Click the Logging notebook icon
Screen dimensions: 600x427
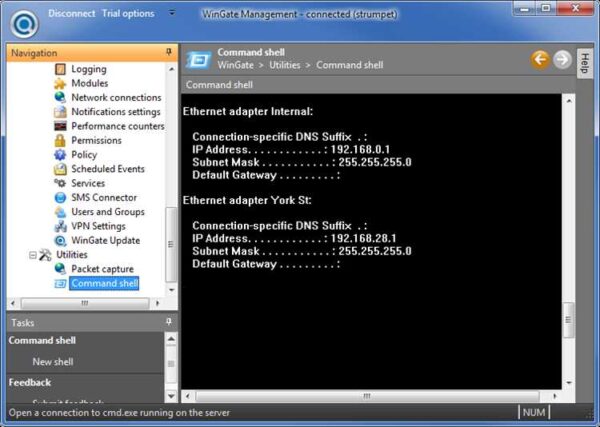60,69
